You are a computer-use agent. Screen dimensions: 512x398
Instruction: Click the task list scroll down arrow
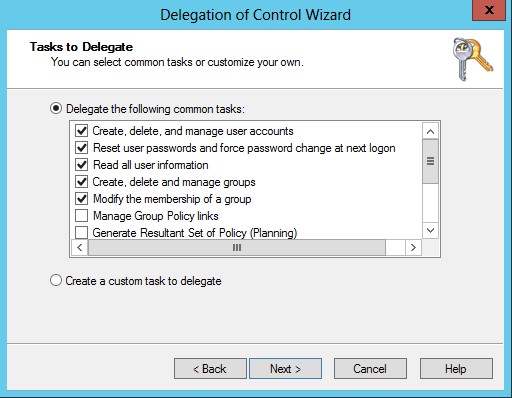pos(430,230)
